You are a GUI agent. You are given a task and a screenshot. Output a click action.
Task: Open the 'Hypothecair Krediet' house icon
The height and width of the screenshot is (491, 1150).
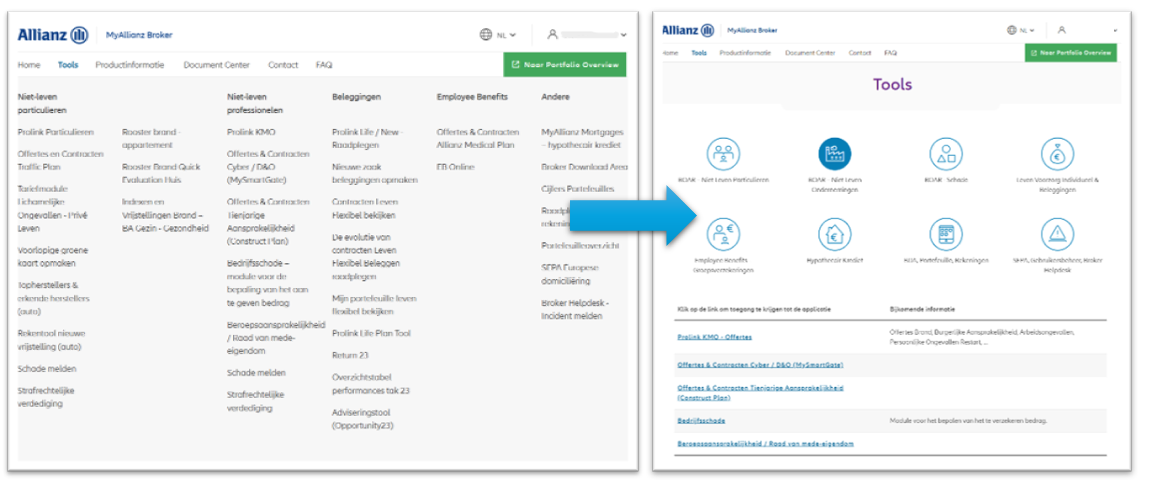835,234
